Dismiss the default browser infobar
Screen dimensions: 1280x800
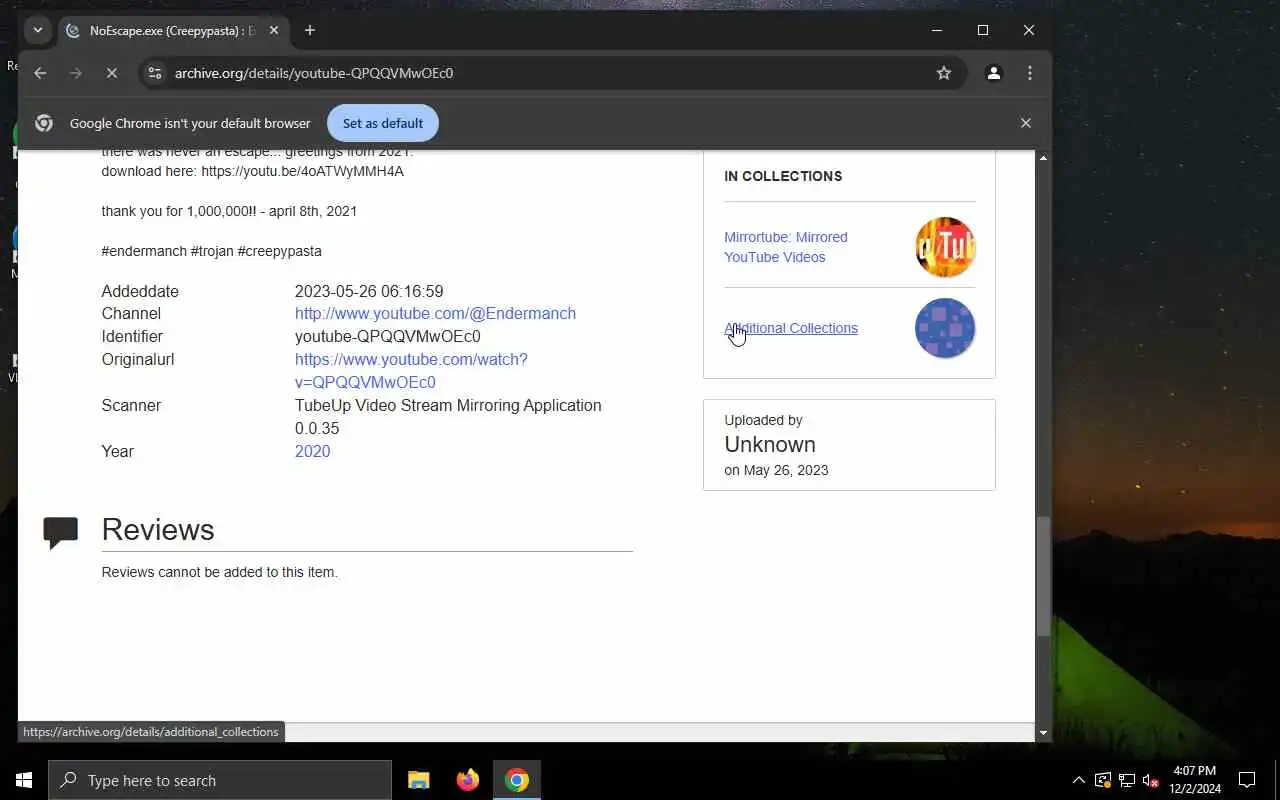pyautogui.click(x=1025, y=123)
